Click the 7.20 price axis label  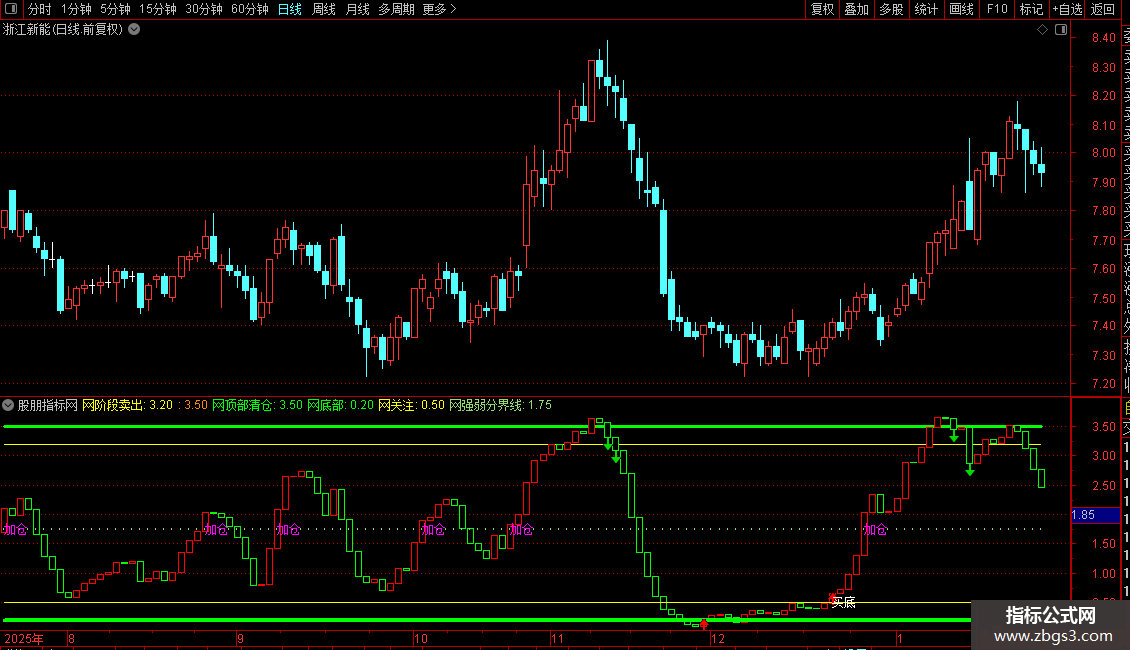click(1103, 384)
